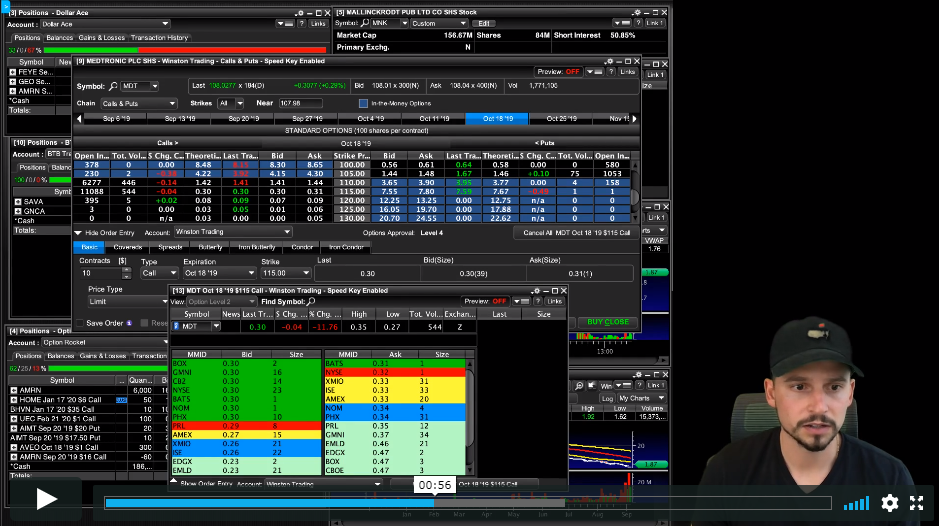
Task: Click symbol search magnifier in Mallinckrodt window
Action: pos(365,23)
